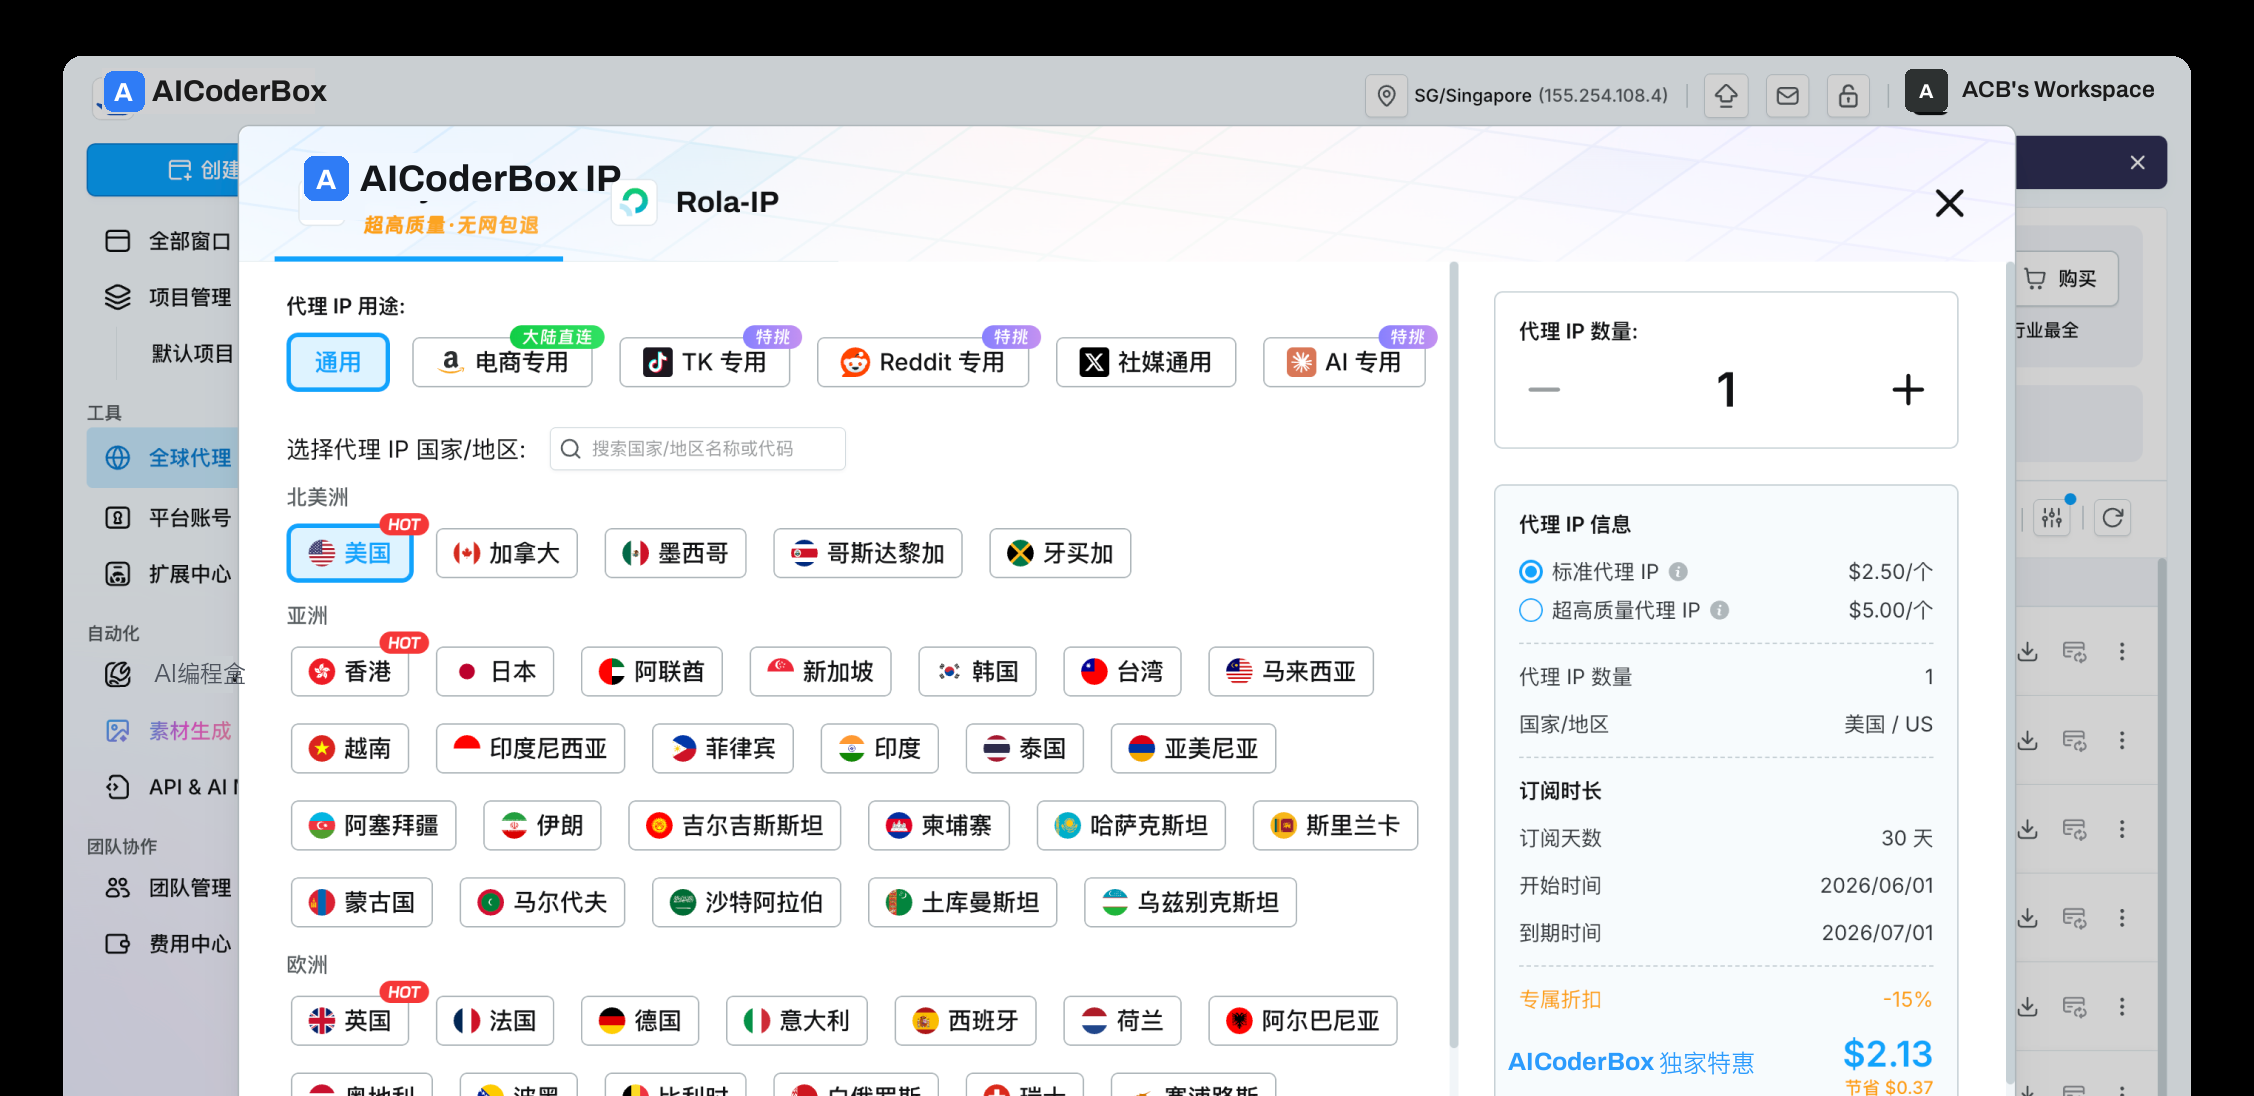The image size is (2254, 1096).
Task: Click the refresh icon in background window
Action: 2113,518
